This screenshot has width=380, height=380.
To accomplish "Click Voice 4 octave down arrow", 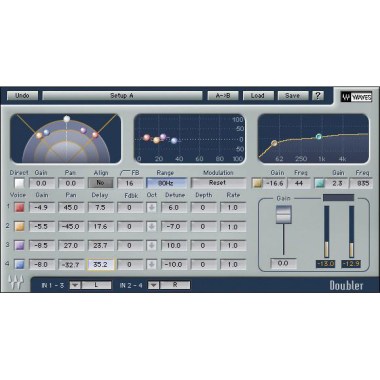I will pyautogui.click(x=152, y=265).
